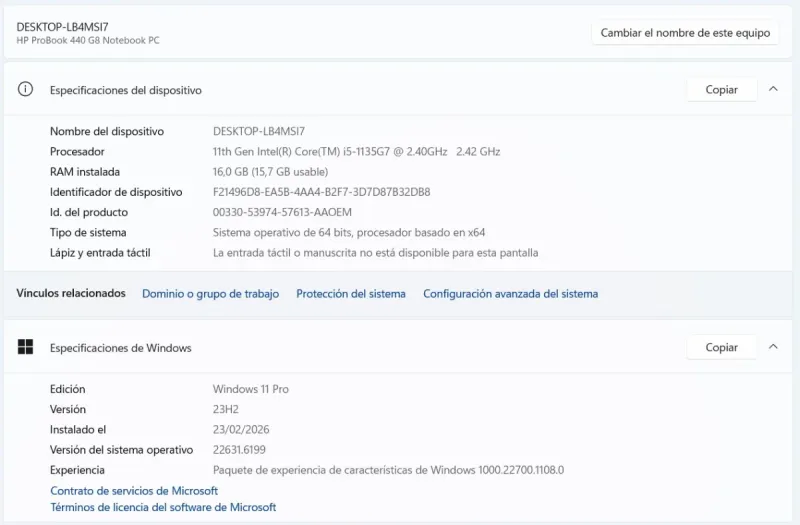
Task: Collapse the Especificaciones de Windows section chevron
Action: pos(773,346)
